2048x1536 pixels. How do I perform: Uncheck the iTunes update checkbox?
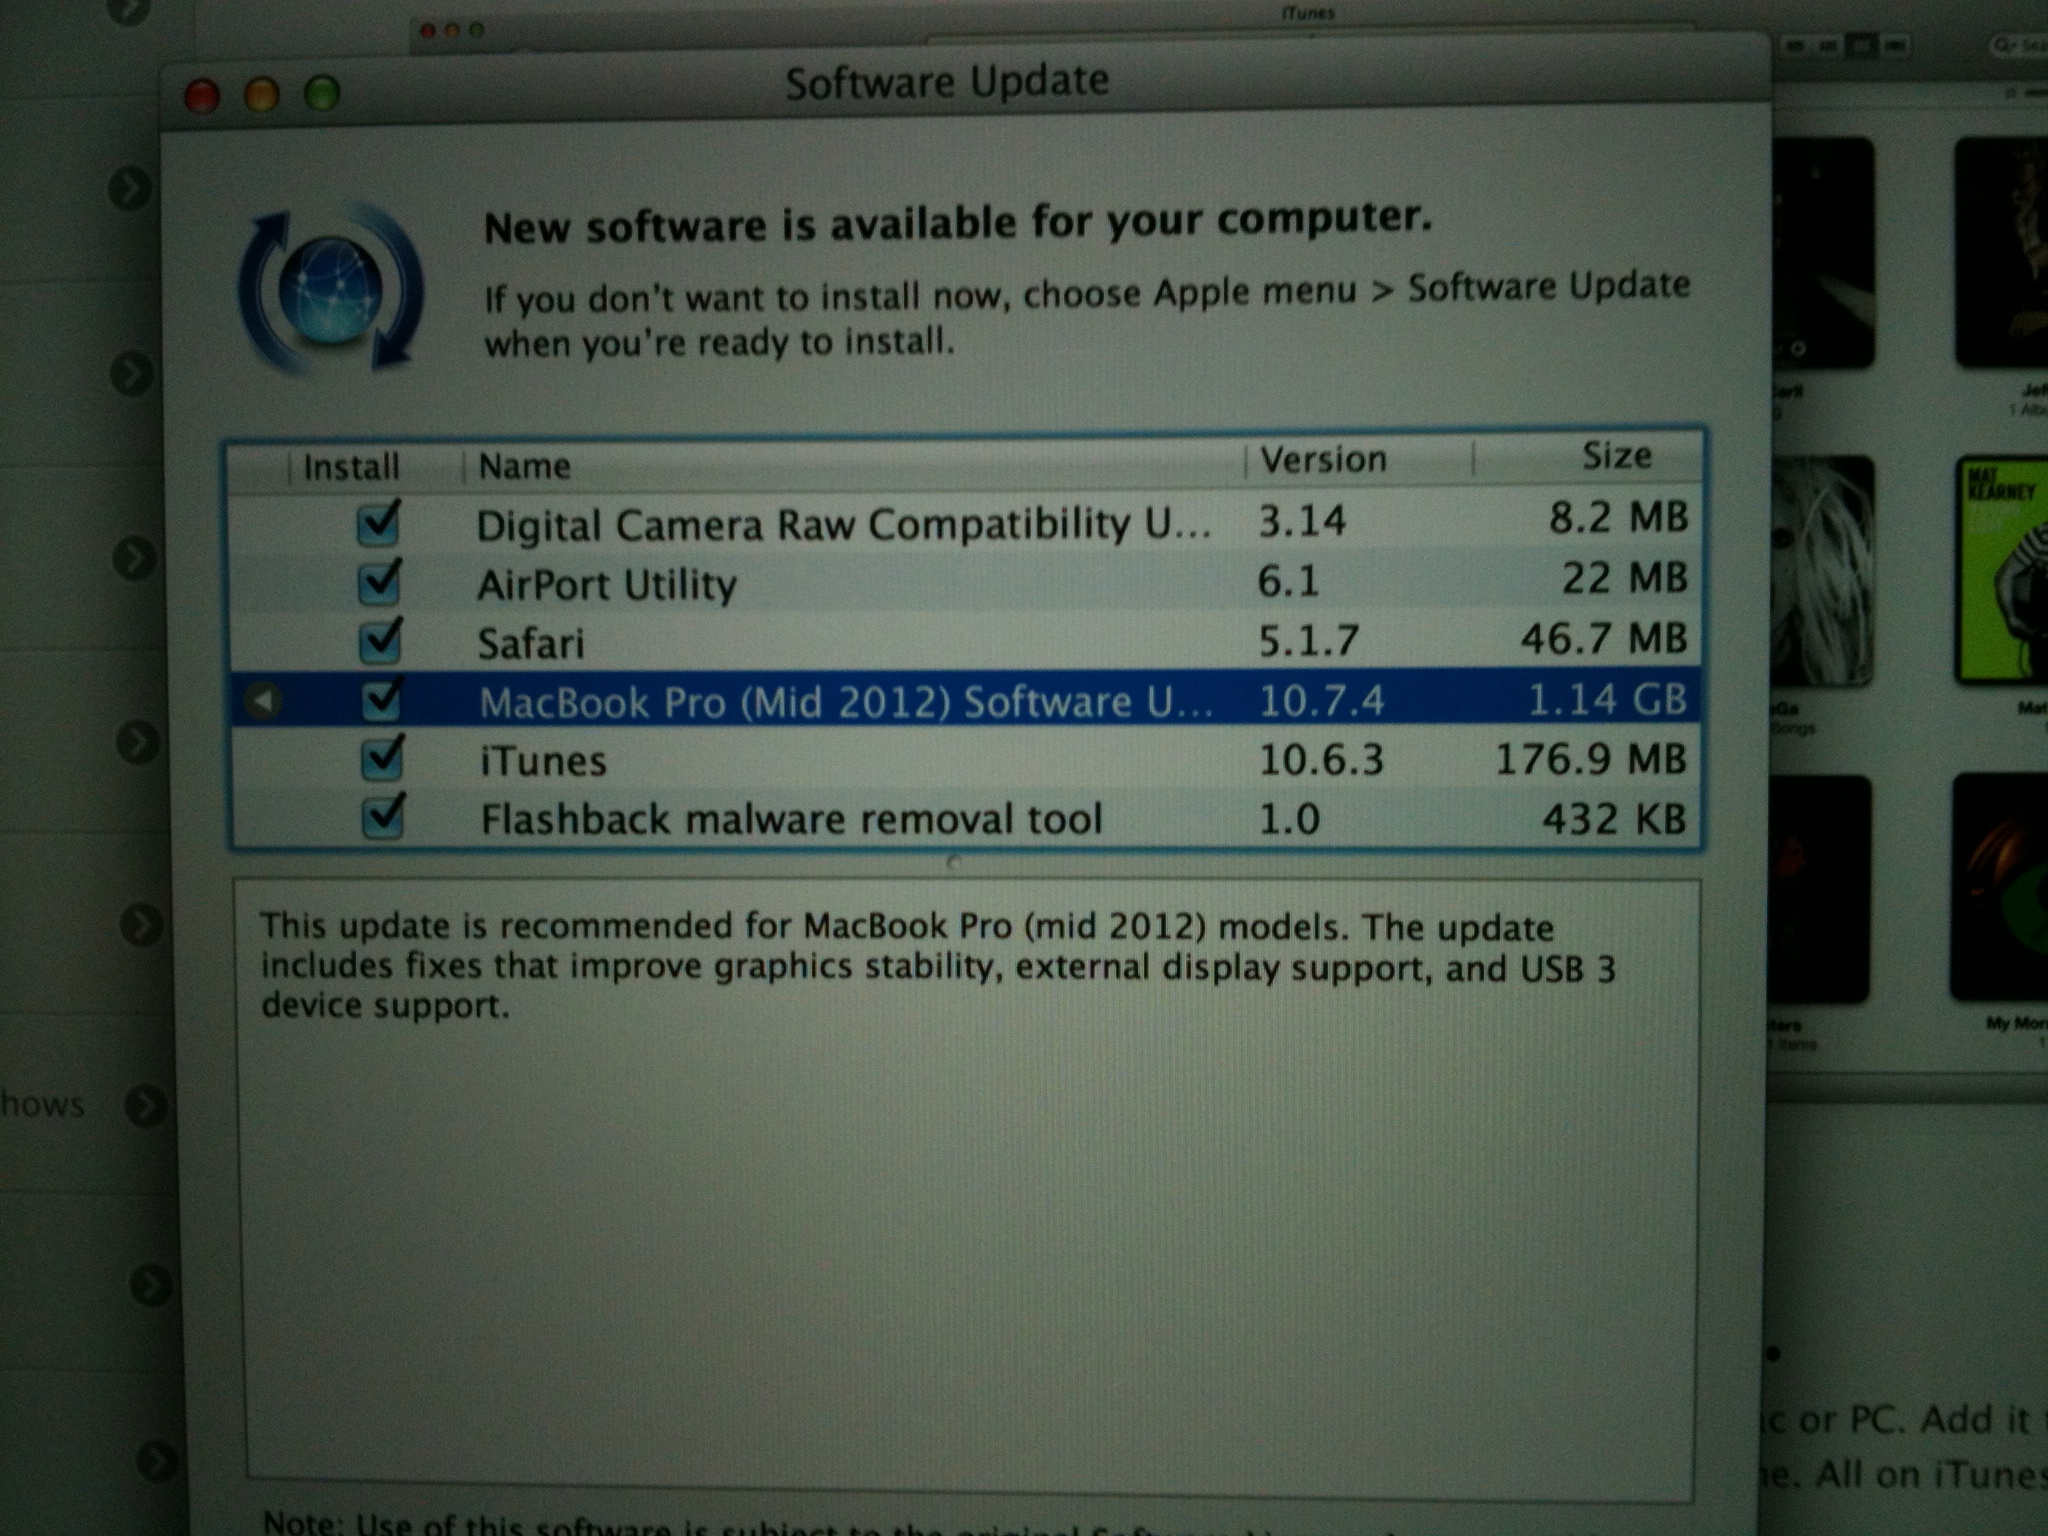pyautogui.click(x=380, y=760)
